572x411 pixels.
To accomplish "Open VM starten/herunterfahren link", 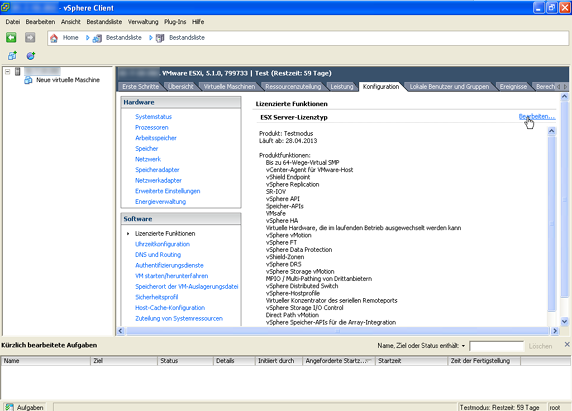I will click(171, 276).
